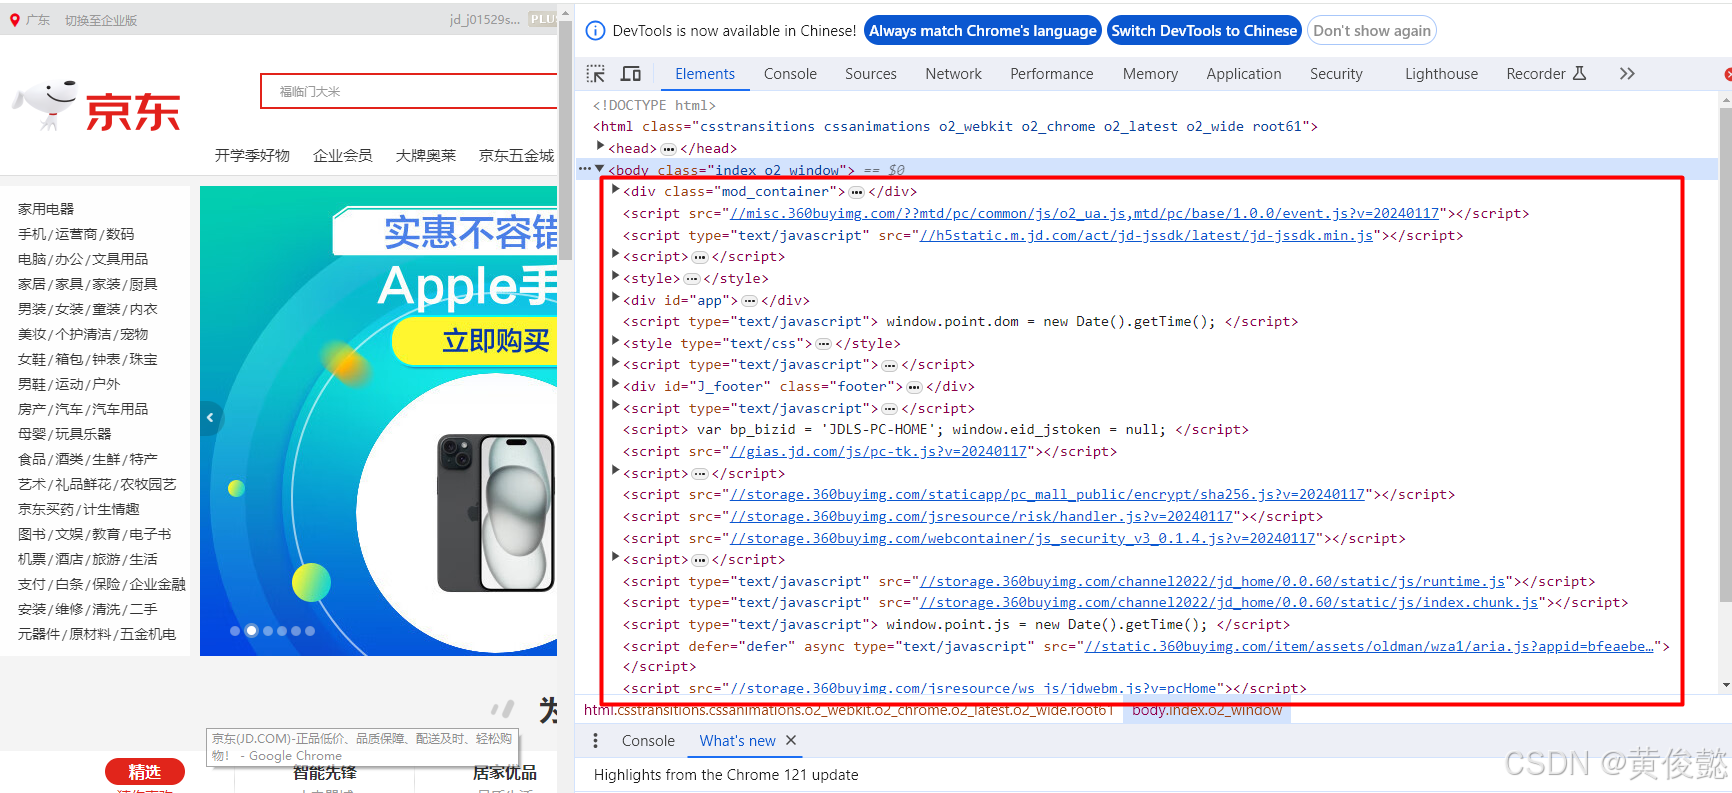The image size is (1732, 793).
Task: Open the pc-tk.js script link
Action: (878, 451)
